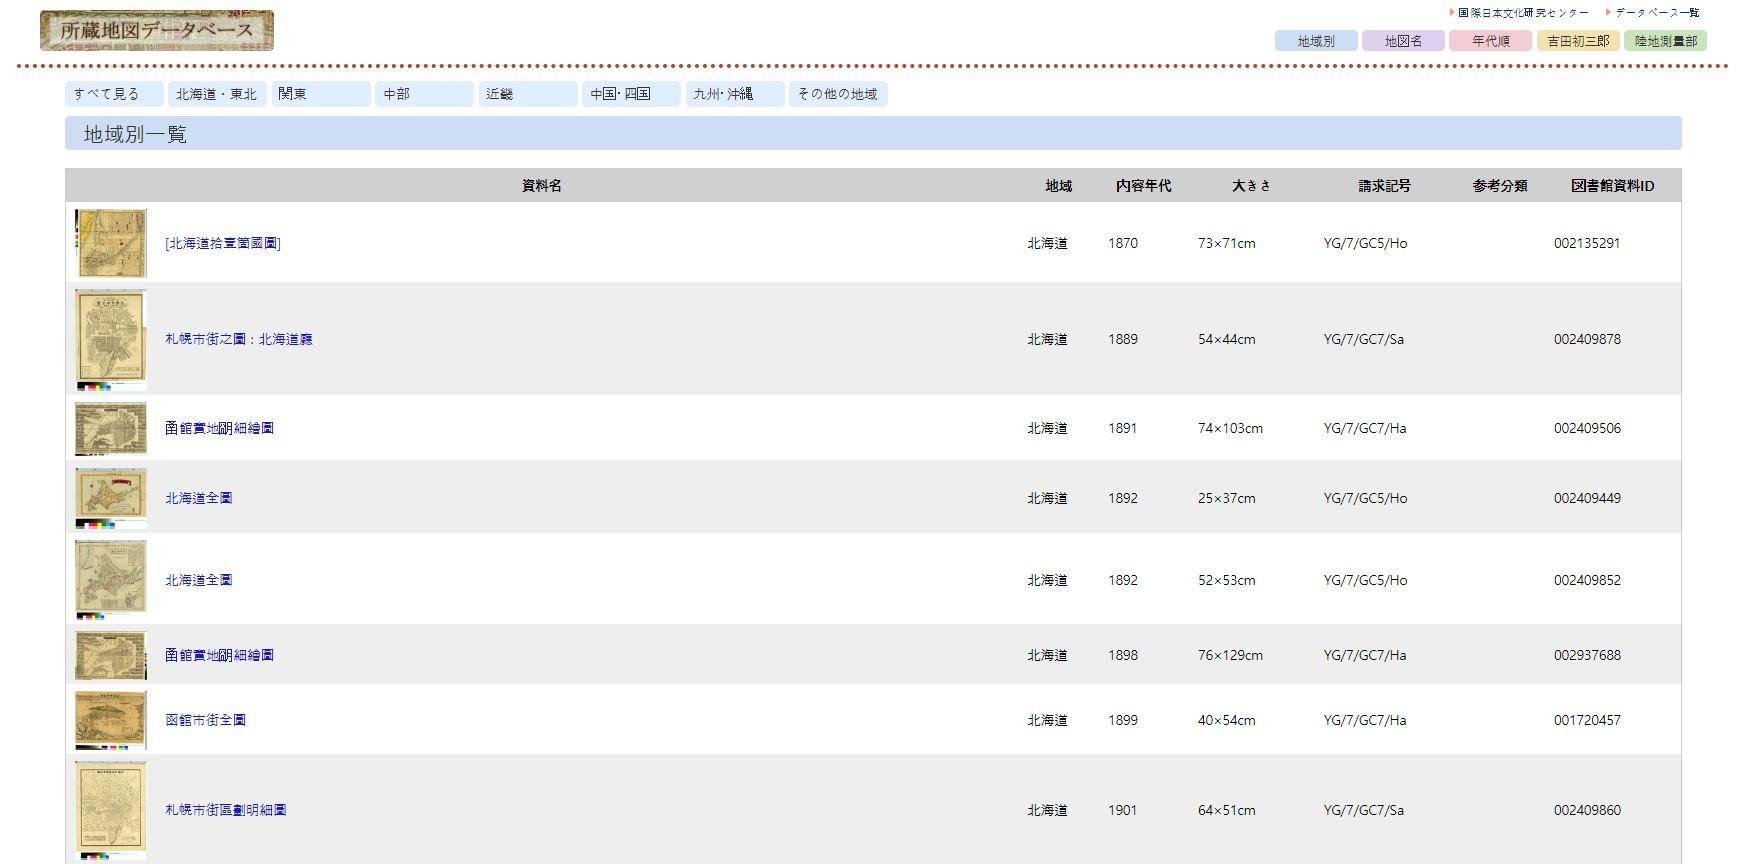Click the 国際日本文化研究センター link
This screenshot has width=1744, height=864.
pyautogui.click(x=1522, y=13)
